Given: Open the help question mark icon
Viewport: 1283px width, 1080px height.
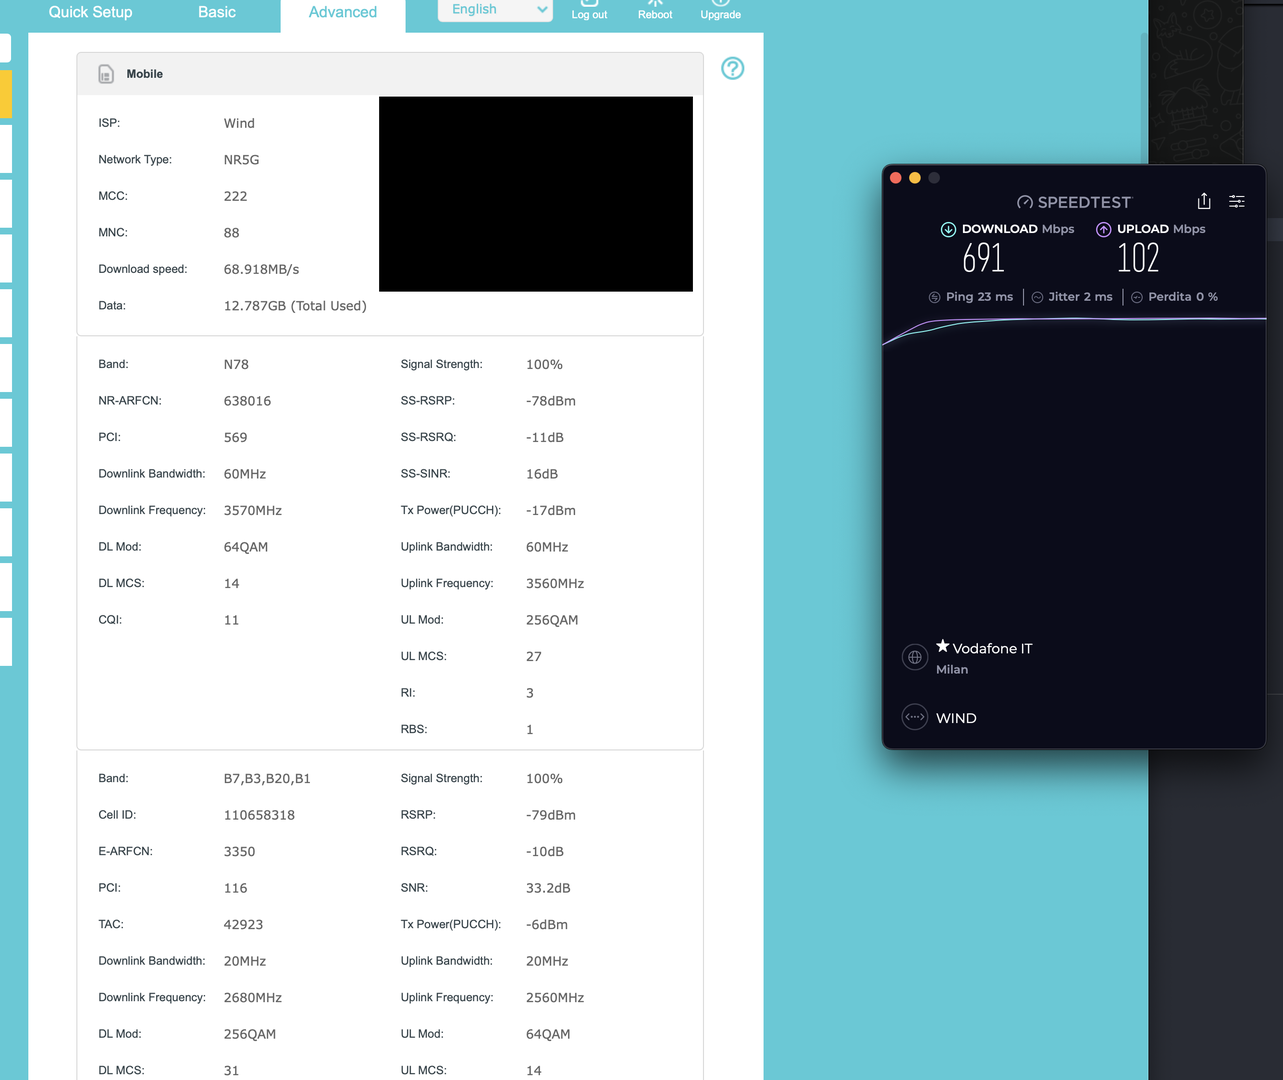Looking at the screenshot, I should tap(733, 68).
